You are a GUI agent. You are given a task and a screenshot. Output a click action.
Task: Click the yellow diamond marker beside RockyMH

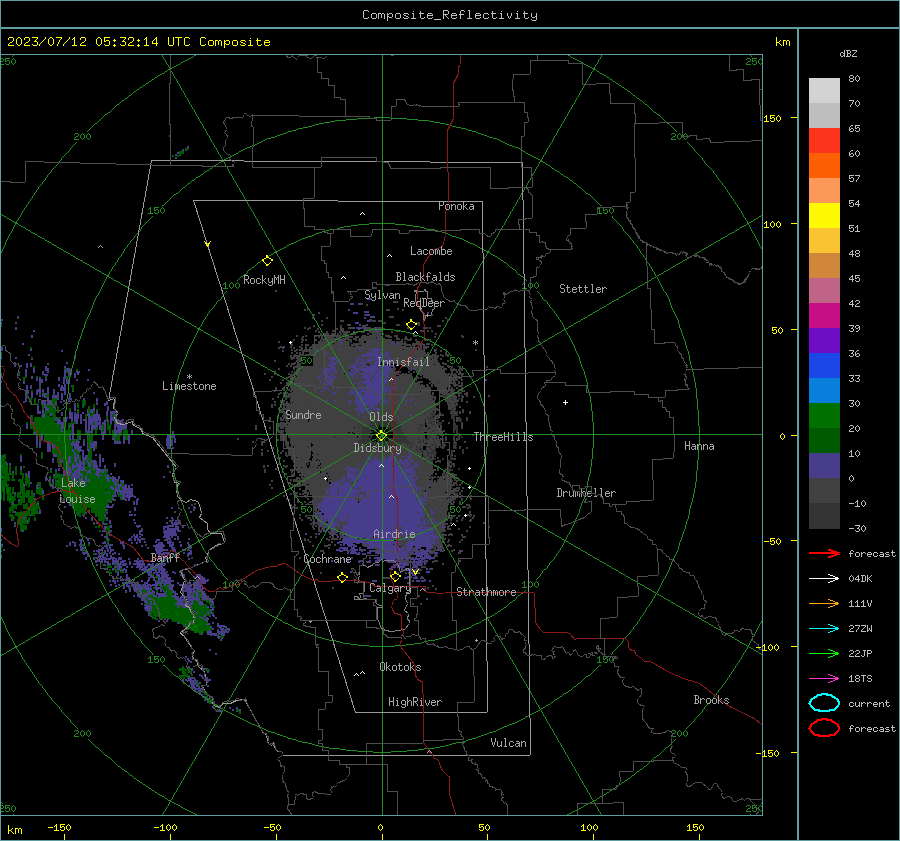tap(267, 261)
